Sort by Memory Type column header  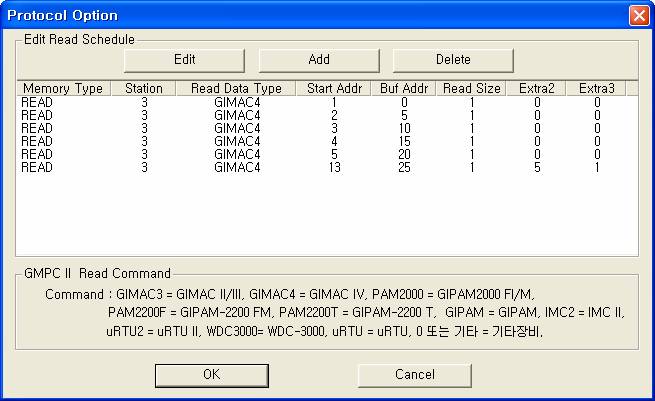(63, 89)
